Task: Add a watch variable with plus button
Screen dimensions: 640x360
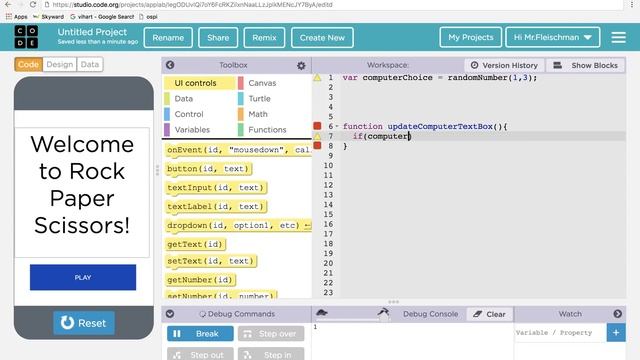Action: click(x=616, y=333)
